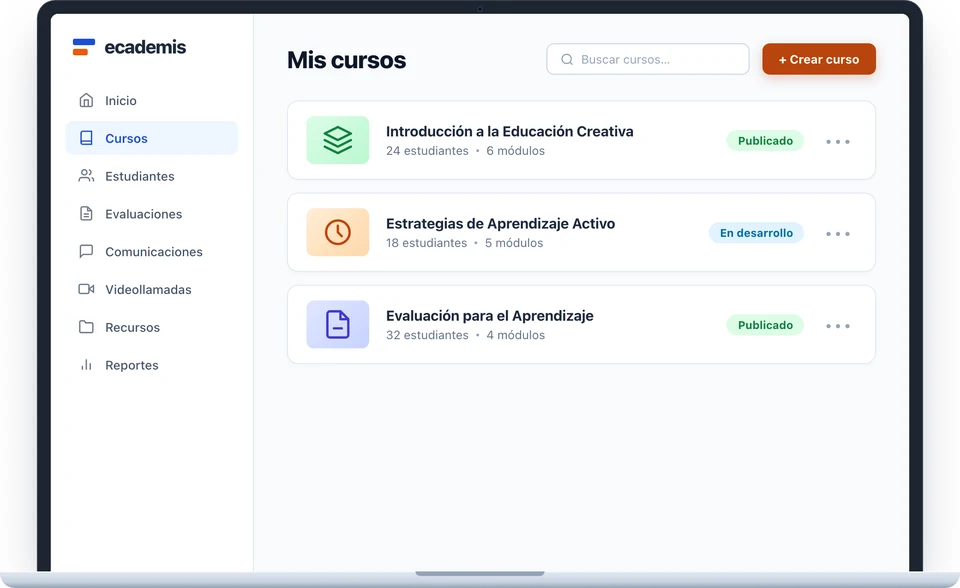Open the options menu for Estrategias de Aprendizaje Activo
This screenshot has width=960, height=588.
tap(838, 234)
